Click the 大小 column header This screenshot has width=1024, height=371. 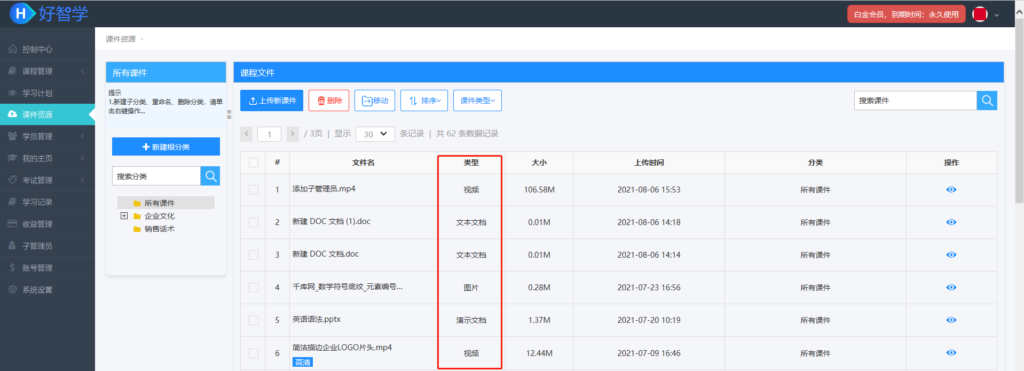(x=539, y=163)
